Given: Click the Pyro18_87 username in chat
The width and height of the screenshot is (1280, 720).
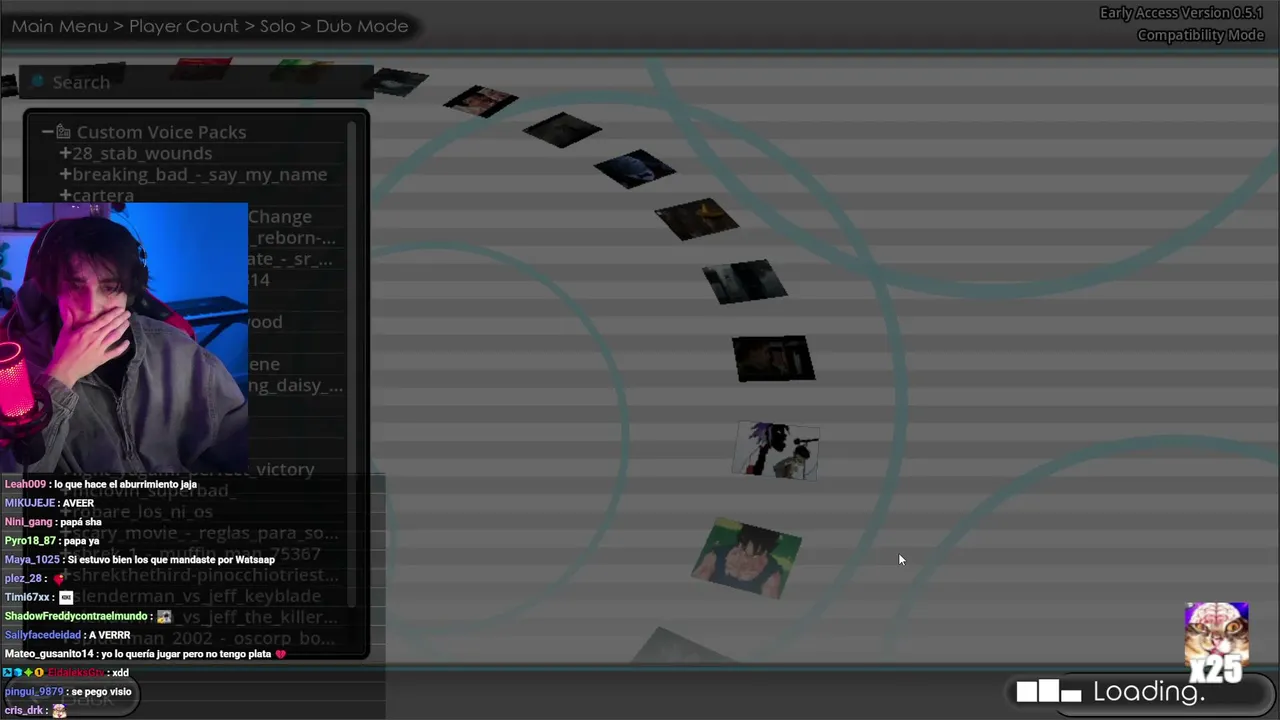Looking at the screenshot, I should pyautogui.click(x=30, y=541).
